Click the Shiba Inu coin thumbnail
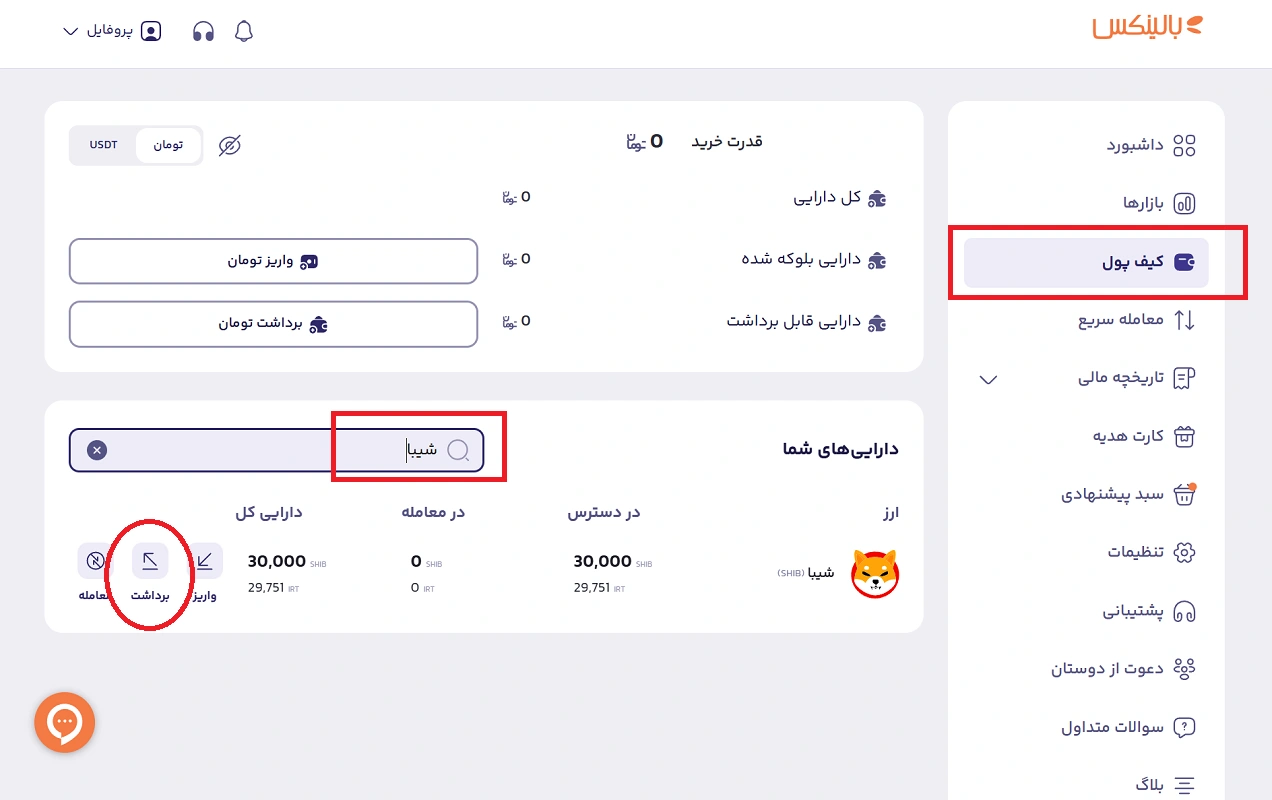Viewport: 1272px width, 800px height. tap(875, 574)
